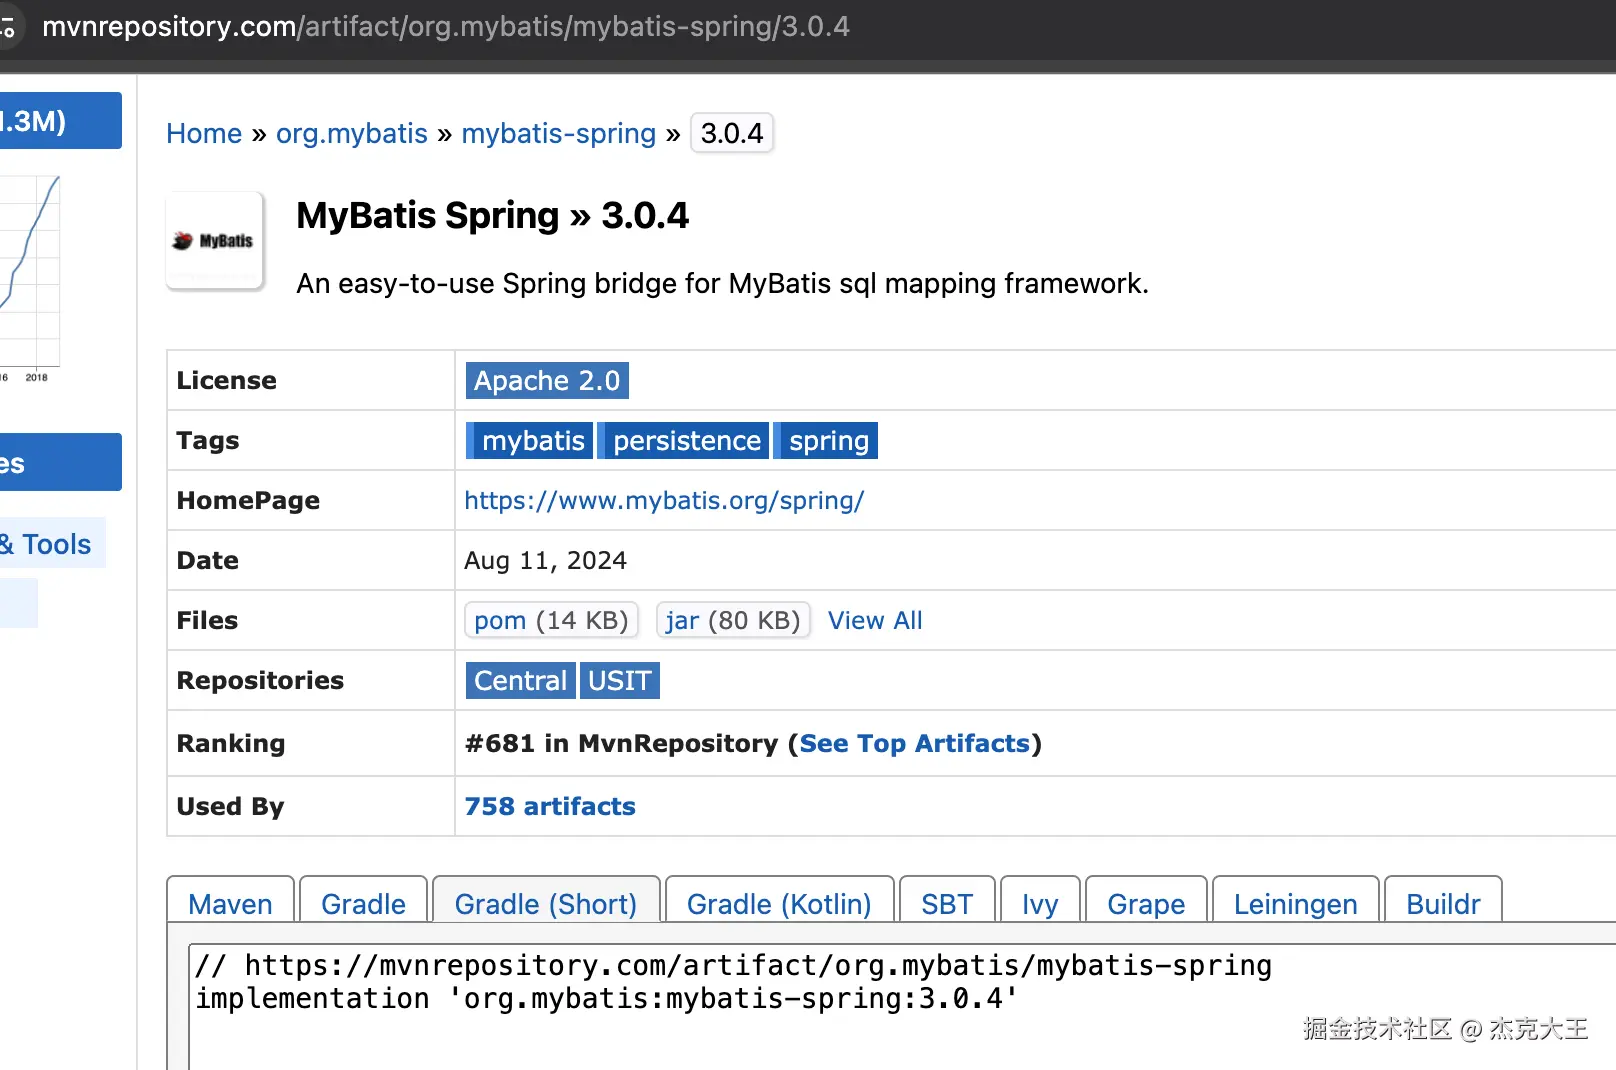This screenshot has height=1070, width=1616.
Task: Click the MyBatis logo icon
Action: pyautogui.click(x=214, y=241)
